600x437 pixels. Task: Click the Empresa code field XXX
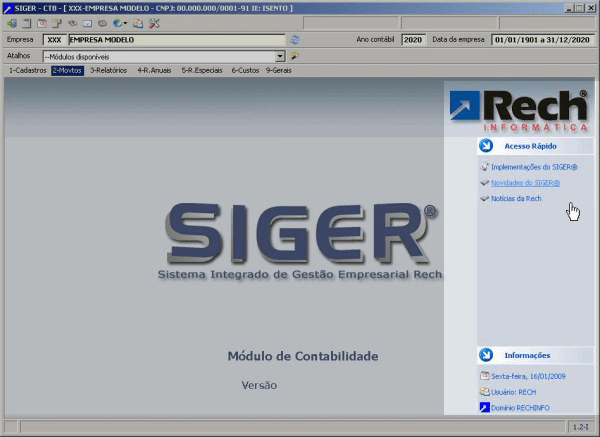[54, 40]
